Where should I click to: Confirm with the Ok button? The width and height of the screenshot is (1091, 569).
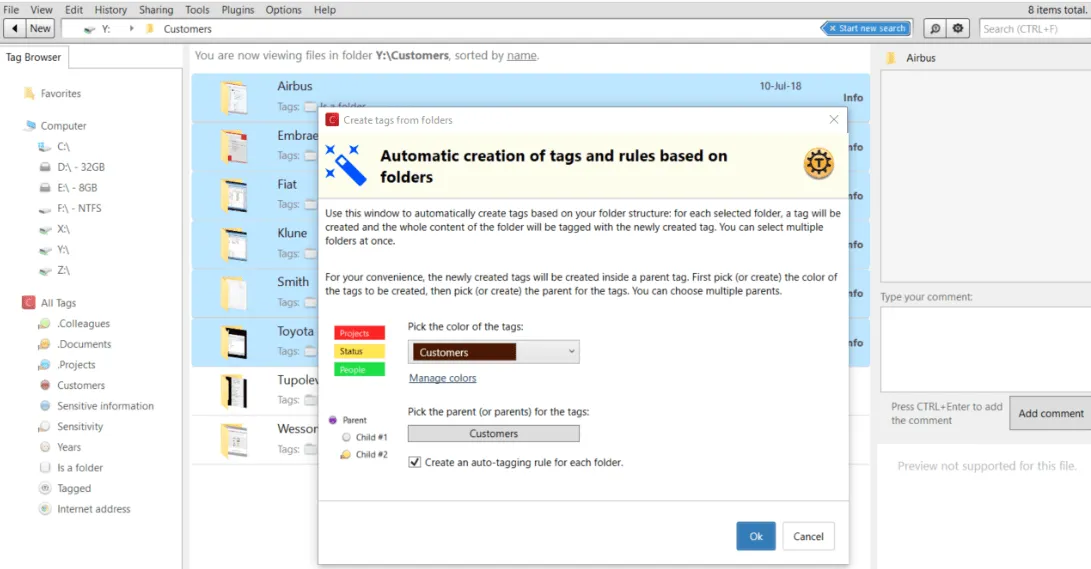pos(756,536)
